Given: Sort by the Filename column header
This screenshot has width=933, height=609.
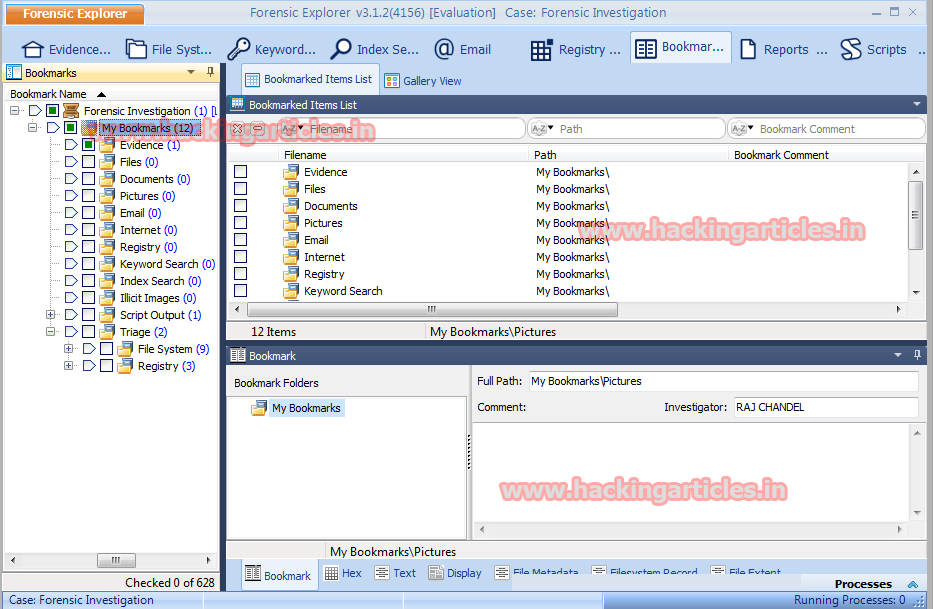Looking at the screenshot, I should click(x=403, y=155).
